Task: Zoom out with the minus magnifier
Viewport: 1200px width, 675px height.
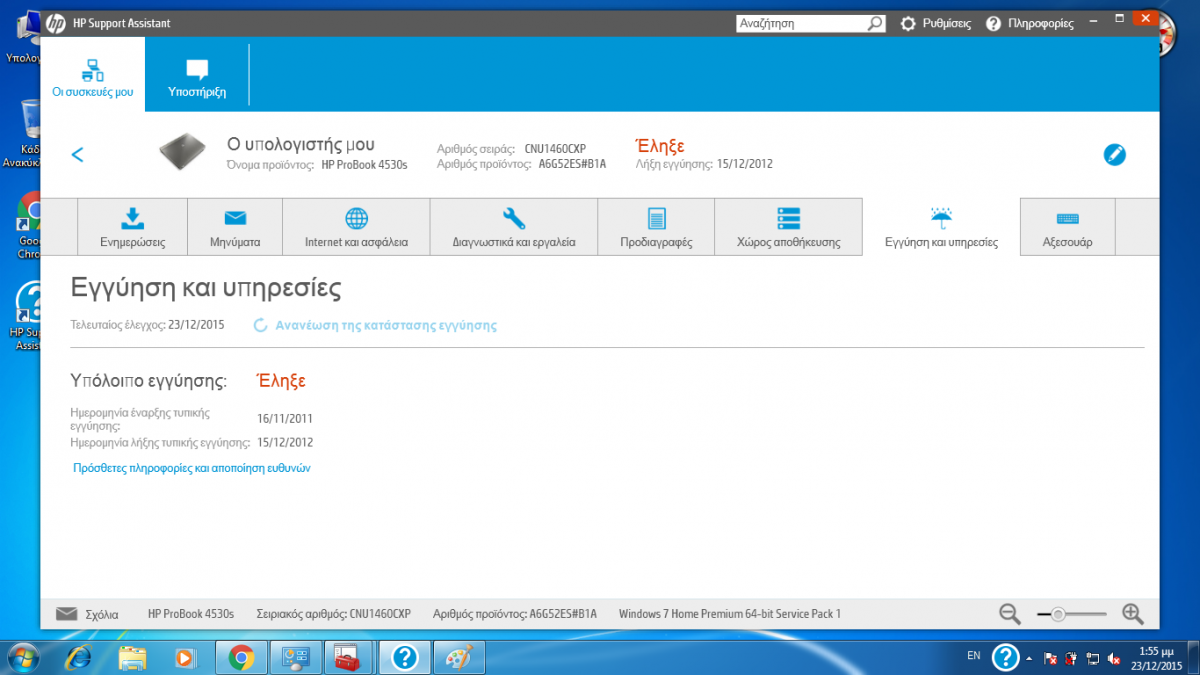Action: tap(1010, 614)
